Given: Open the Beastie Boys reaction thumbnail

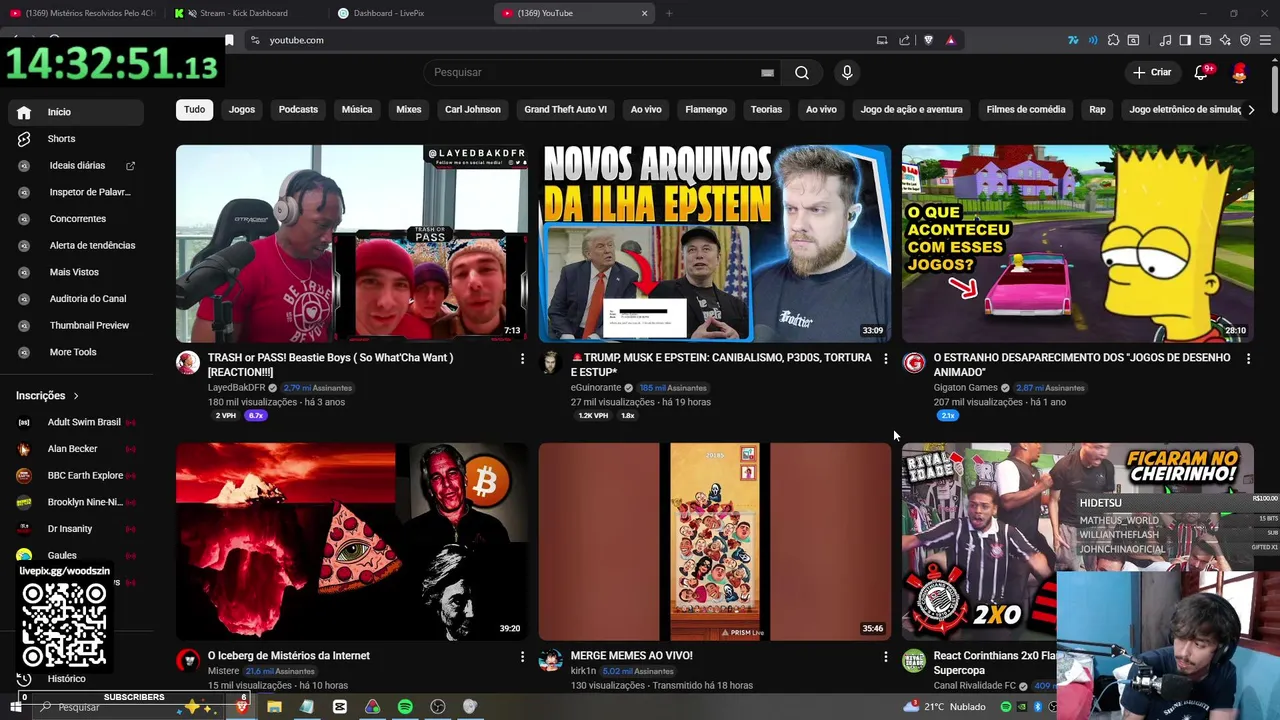Looking at the screenshot, I should click(x=352, y=243).
